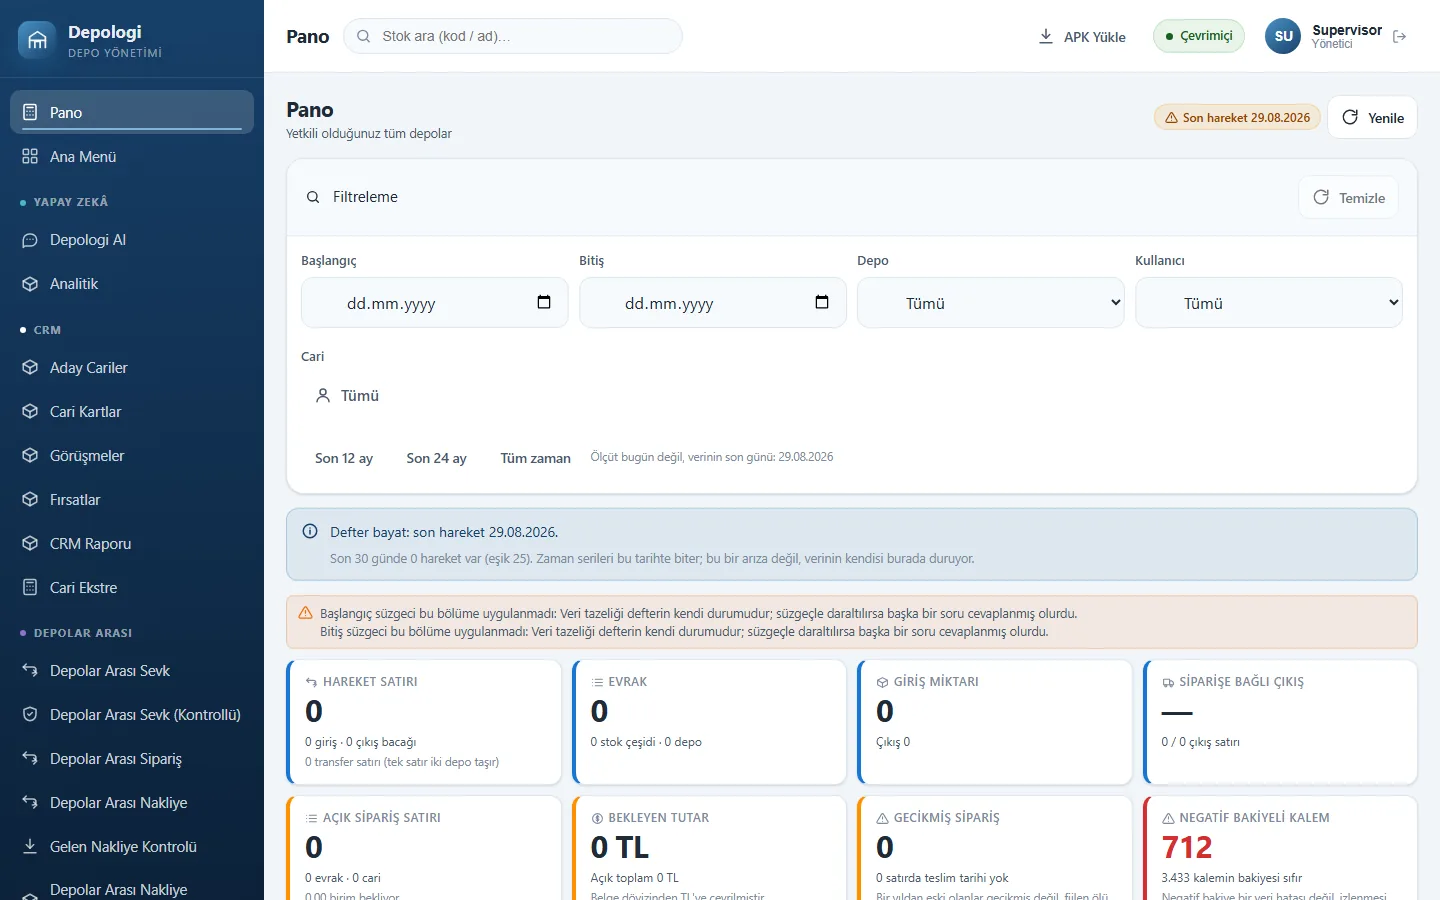
Task: Select the Son 12 ay range
Action: [344, 458]
